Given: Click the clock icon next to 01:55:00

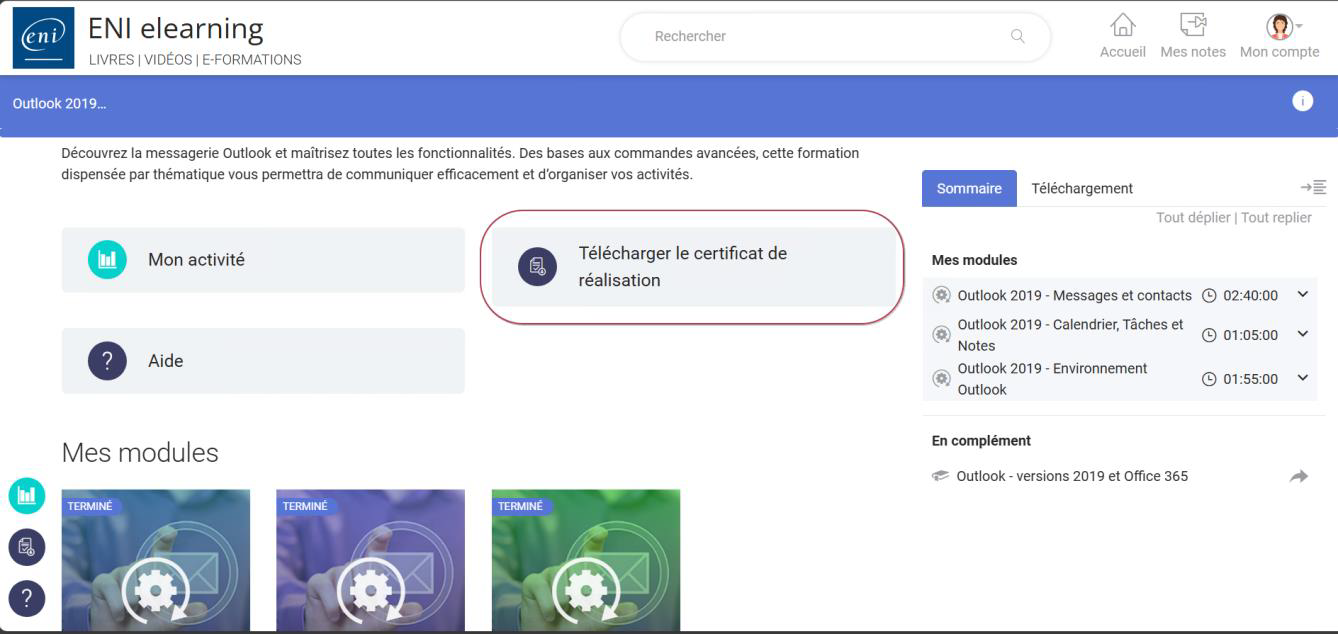Looking at the screenshot, I should click(x=1209, y=380).
